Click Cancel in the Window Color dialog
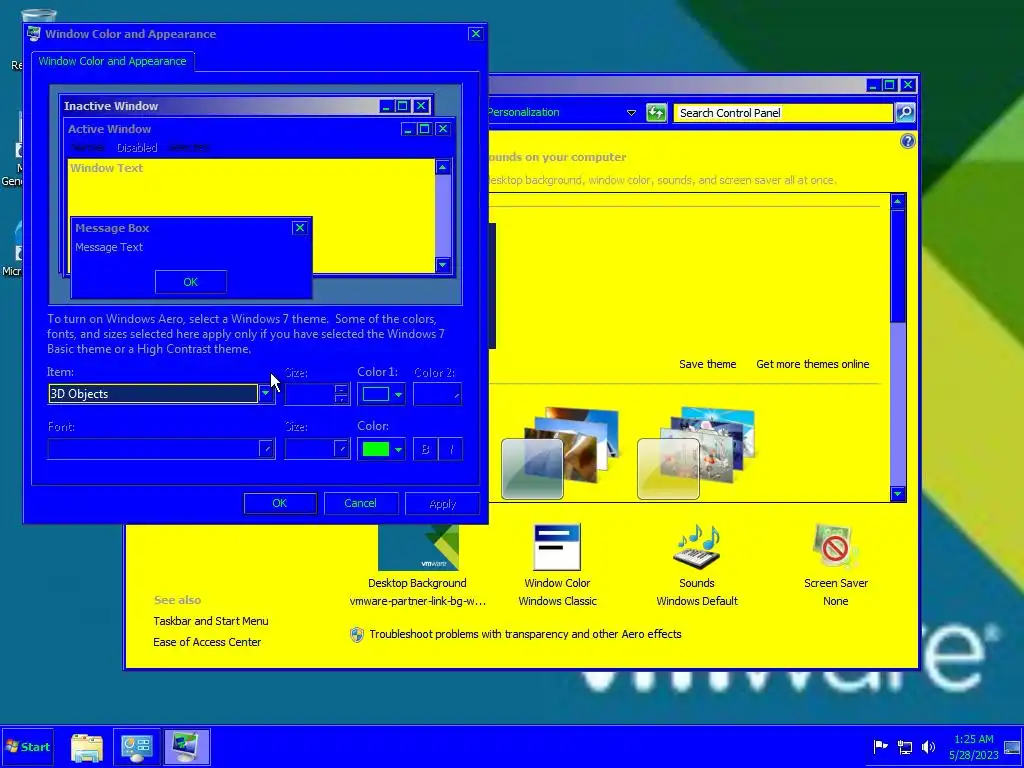 (x=360, y=503)
